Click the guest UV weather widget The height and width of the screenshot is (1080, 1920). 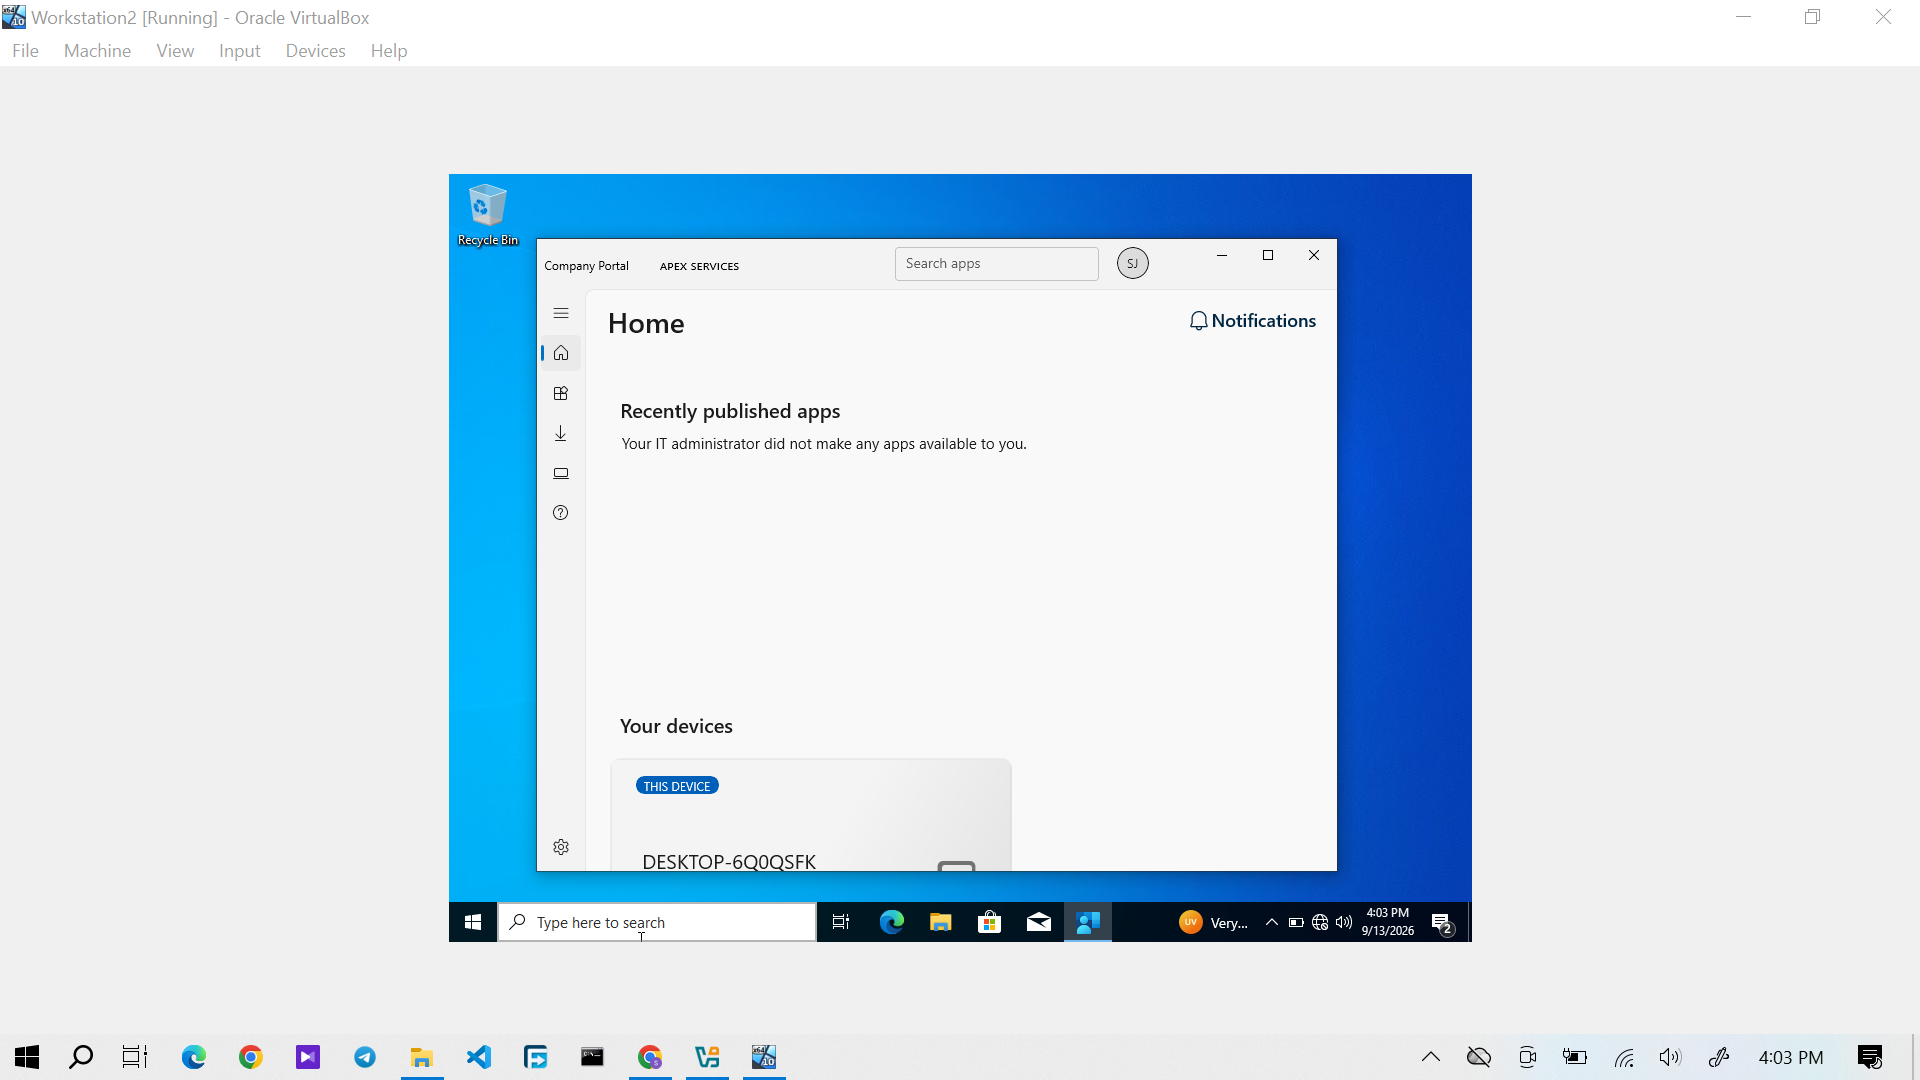(x=1214, y=922)
